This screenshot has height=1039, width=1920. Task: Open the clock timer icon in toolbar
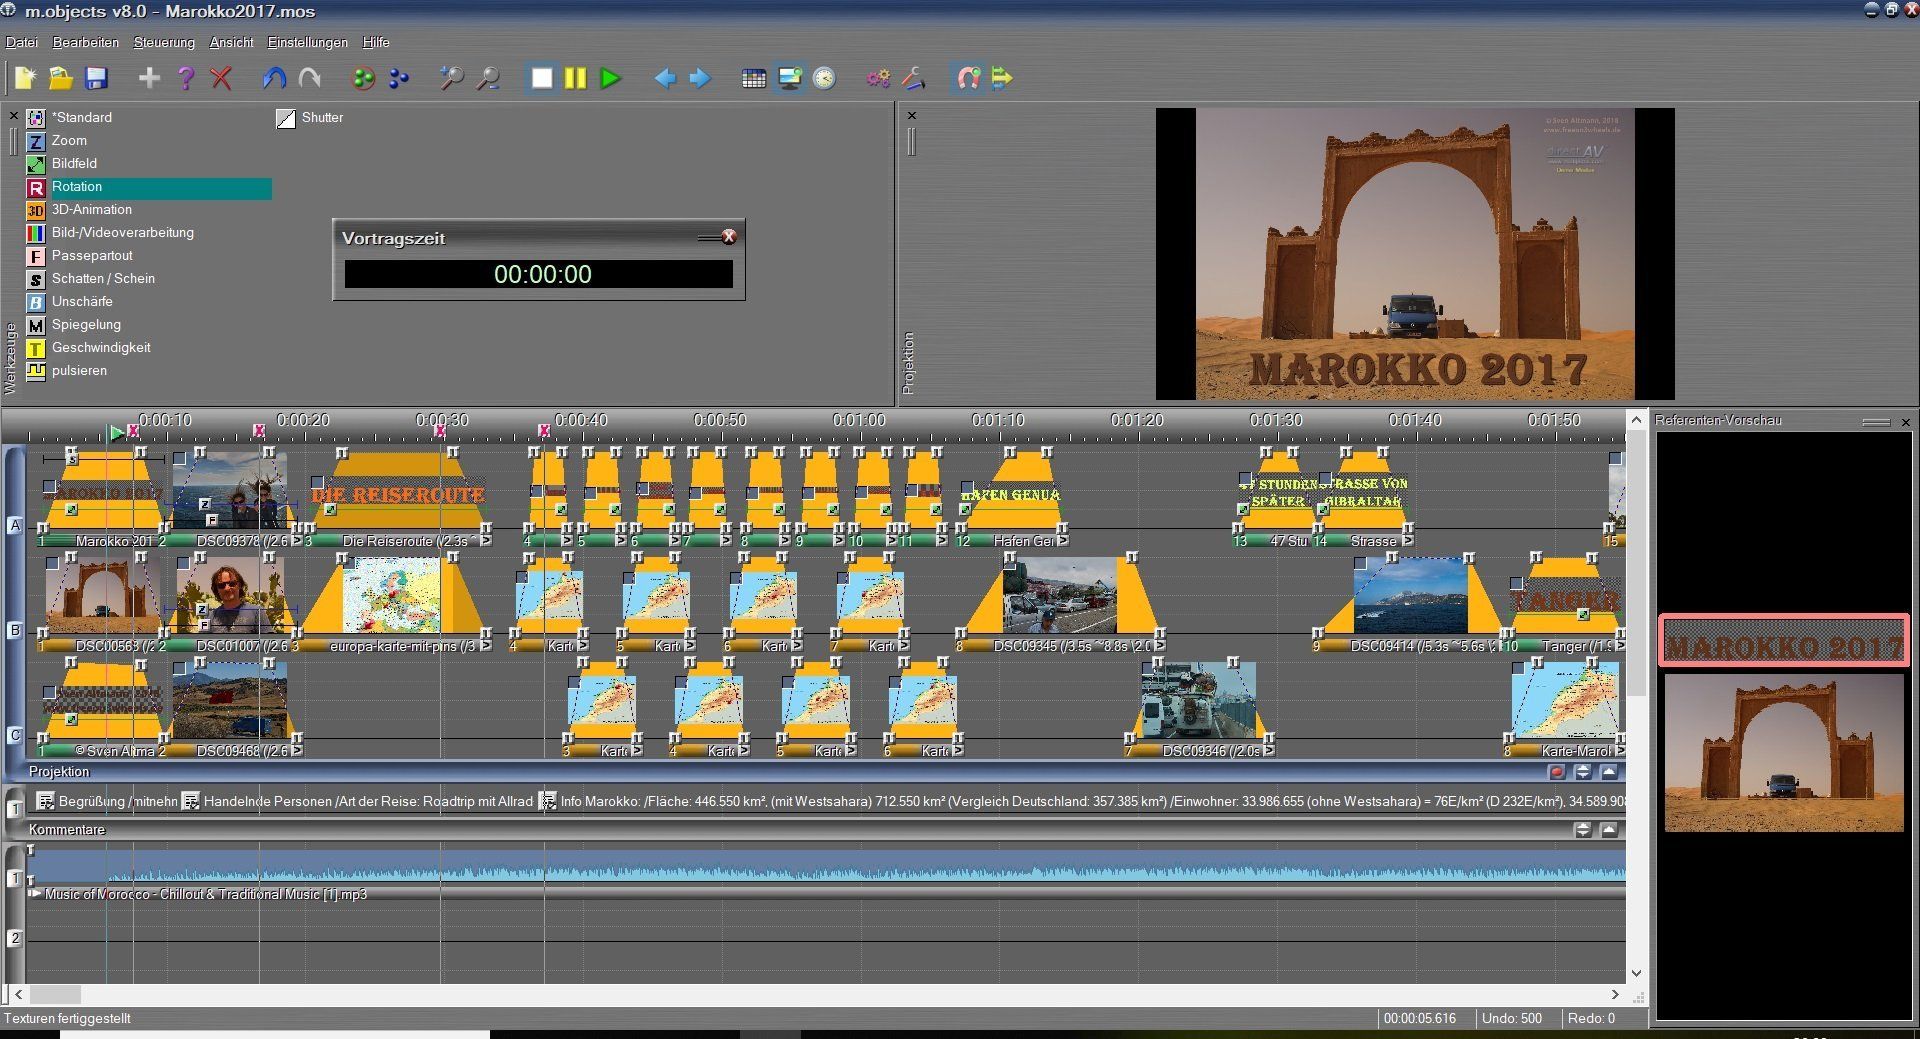[x=824, y=78]
